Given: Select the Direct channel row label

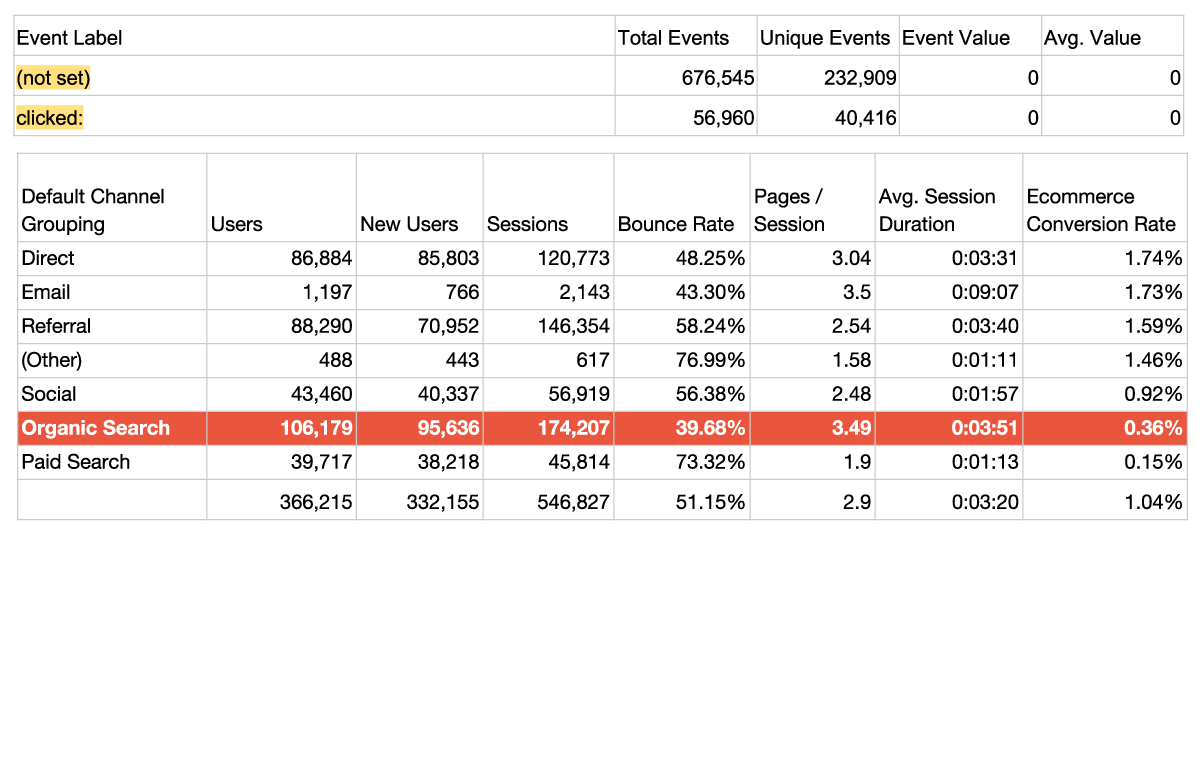Looking at the screenshot, I should (48, 258).
